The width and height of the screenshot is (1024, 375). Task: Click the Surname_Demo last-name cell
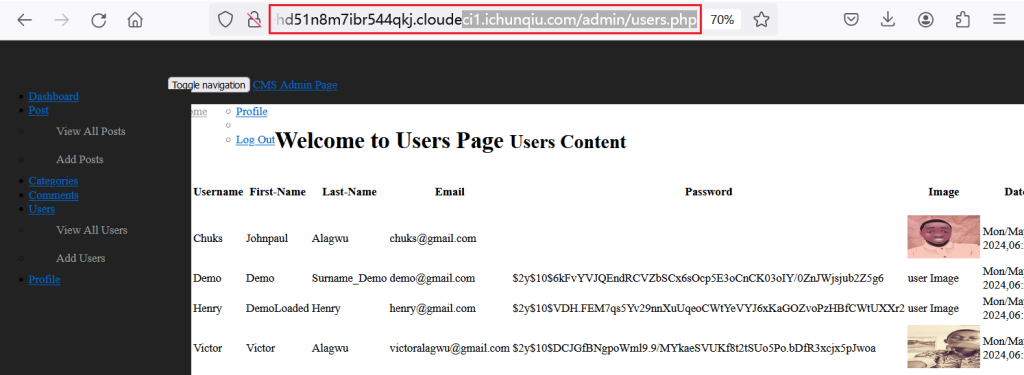pyautogui.click(x=349, y=278)
